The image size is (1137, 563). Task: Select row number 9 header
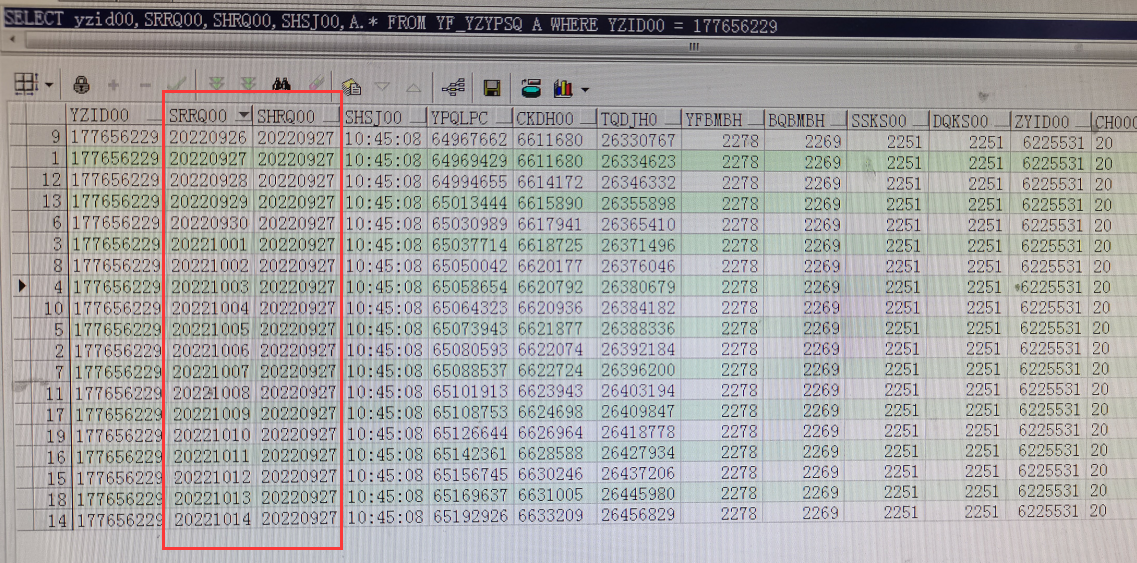click(x=46, y=136)
